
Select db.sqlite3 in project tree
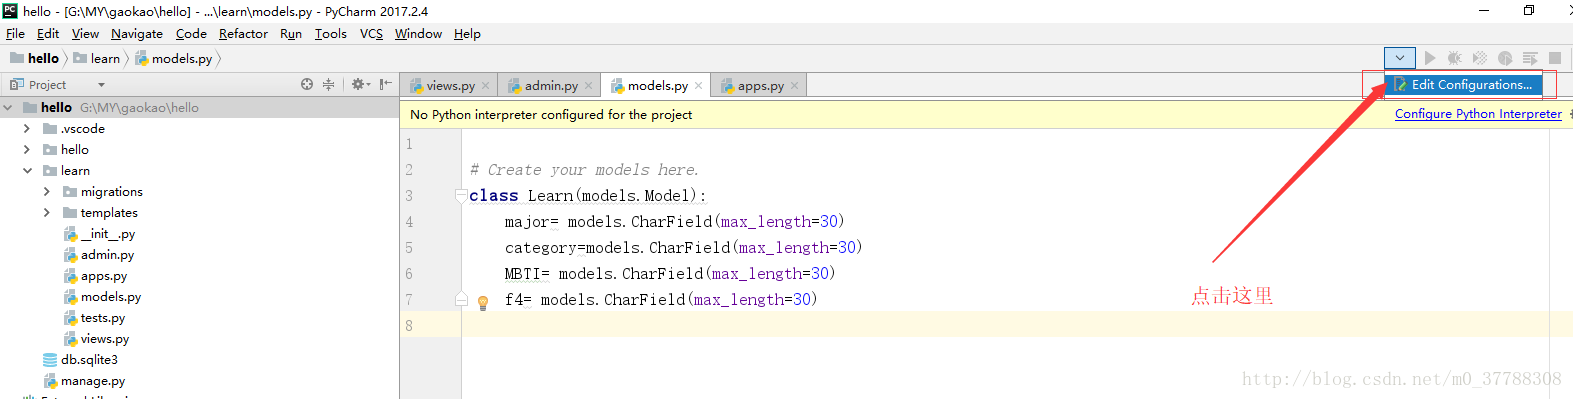[x=80, y=360]
